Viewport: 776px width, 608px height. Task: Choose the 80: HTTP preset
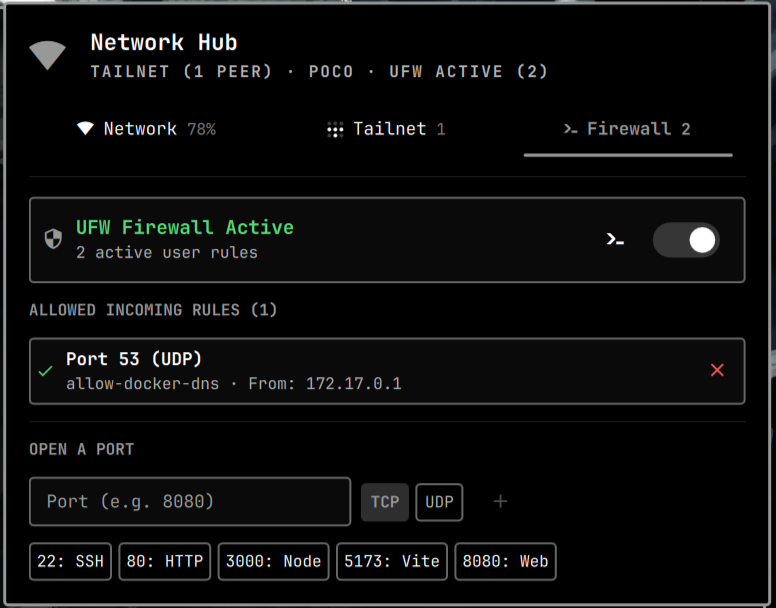click(x=165, y=561)
